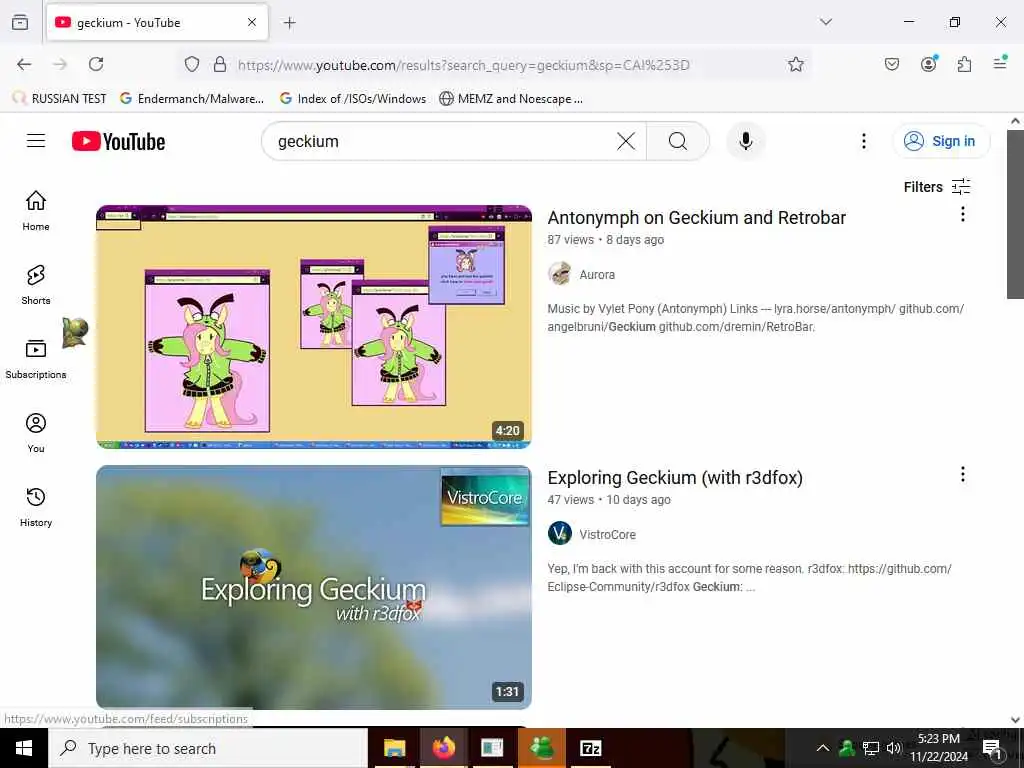Click the browser address bar URL
The height and width of the screenshot is (768, 1024).
[x=464, y=65]
